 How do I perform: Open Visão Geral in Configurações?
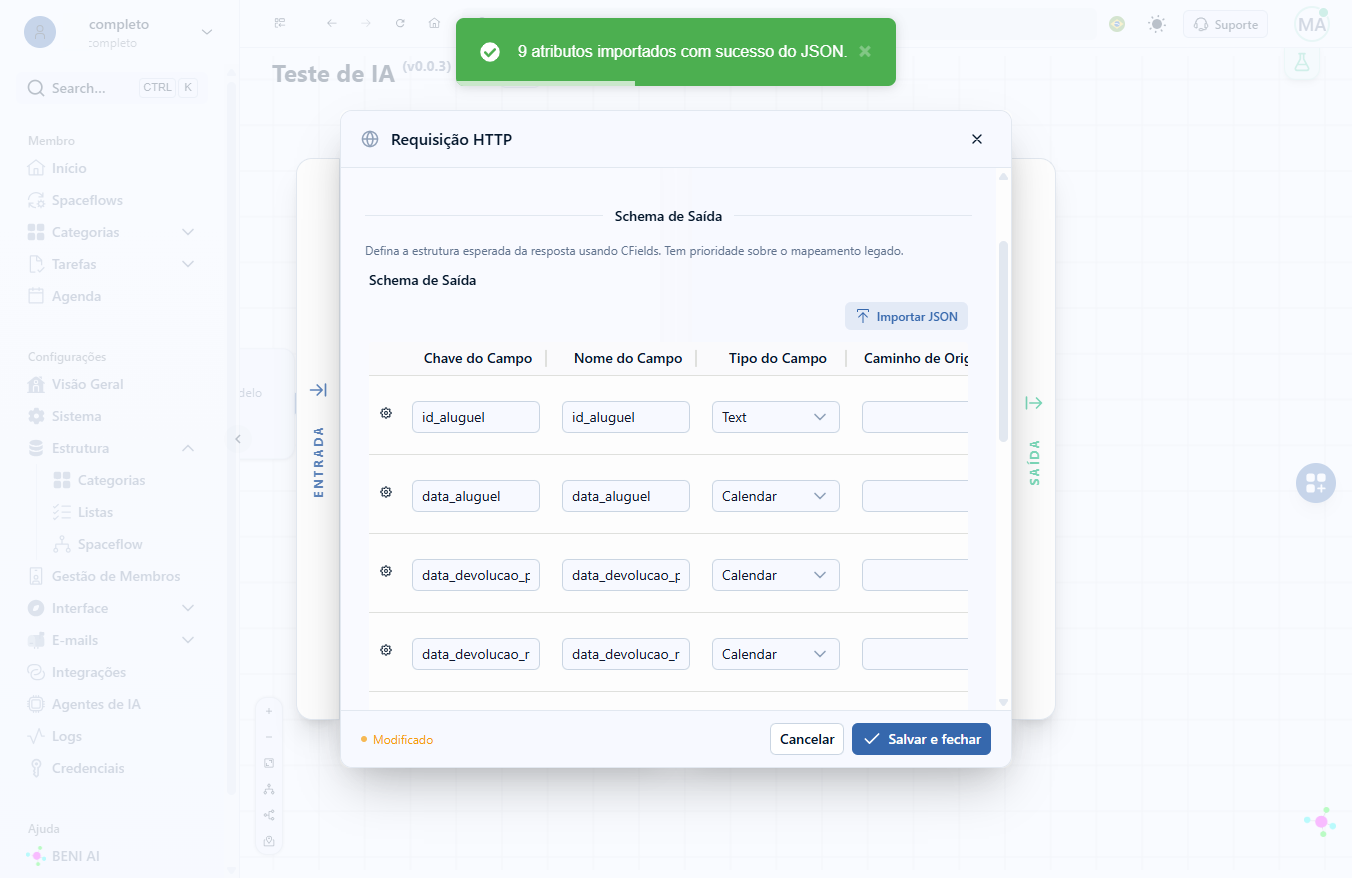click(75, 384)
